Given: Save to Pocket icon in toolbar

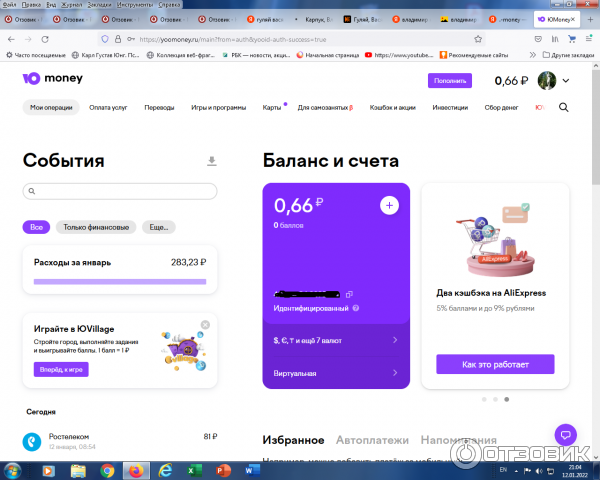Looking at the screenshot, I should pyautogui.click(x=538, y=39).
